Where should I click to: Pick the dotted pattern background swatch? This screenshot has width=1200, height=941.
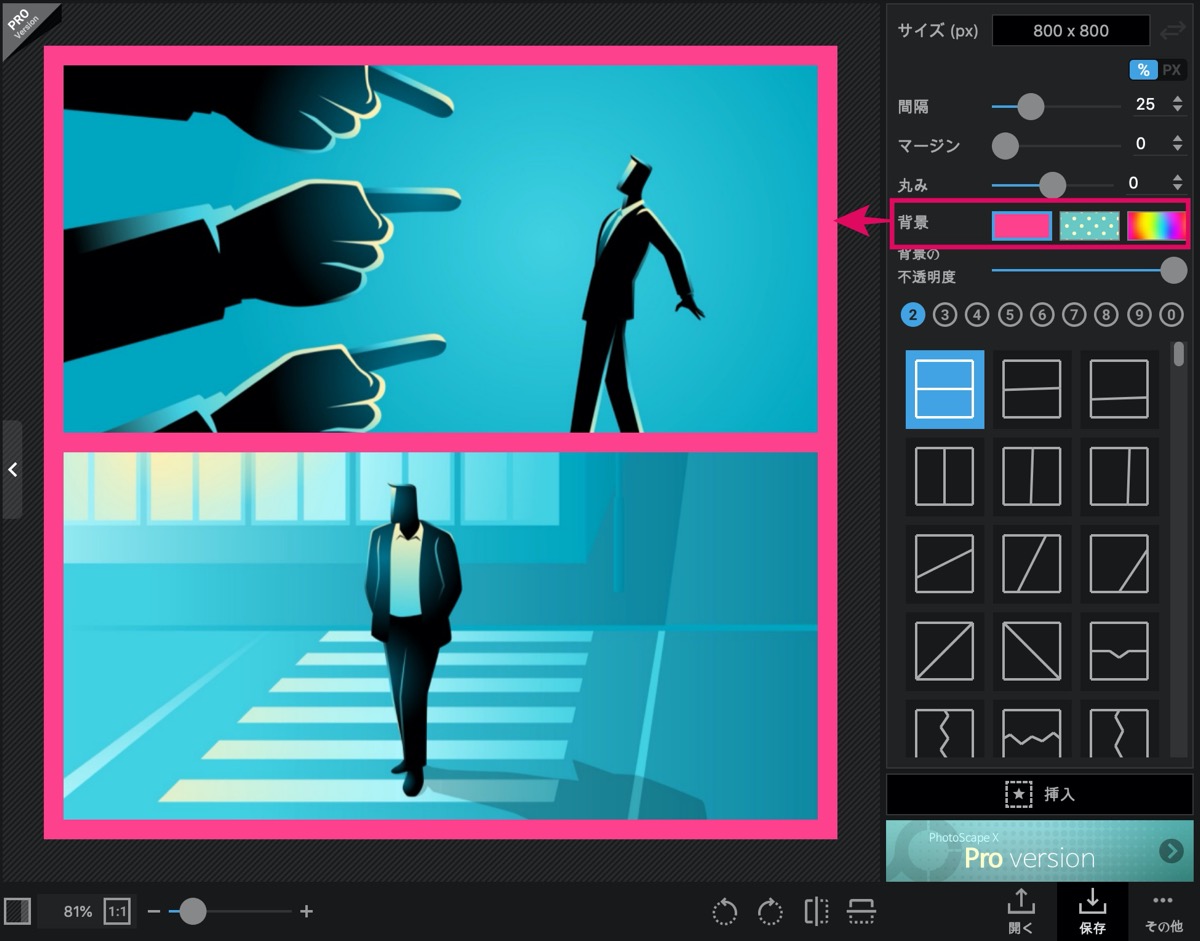[1089, 226]
